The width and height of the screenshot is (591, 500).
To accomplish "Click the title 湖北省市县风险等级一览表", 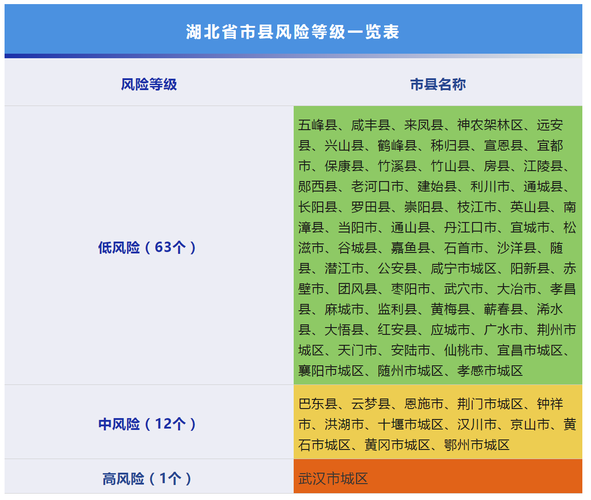I will [292, 32].
